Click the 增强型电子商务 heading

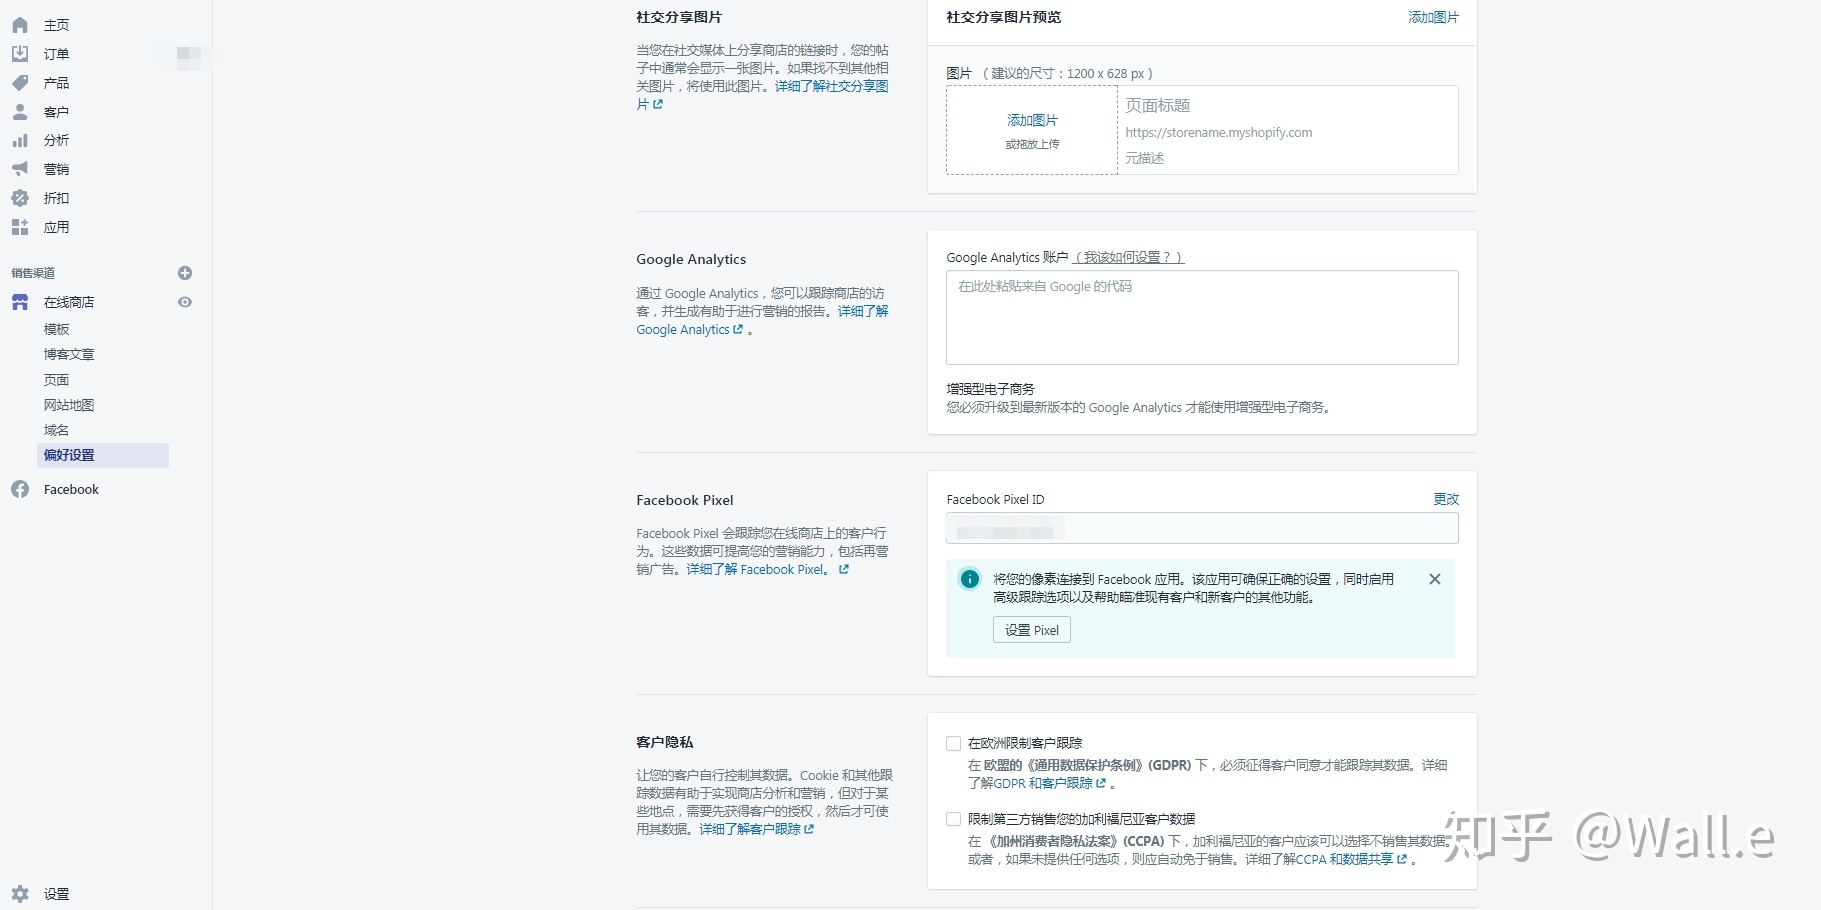click(991, 389)
